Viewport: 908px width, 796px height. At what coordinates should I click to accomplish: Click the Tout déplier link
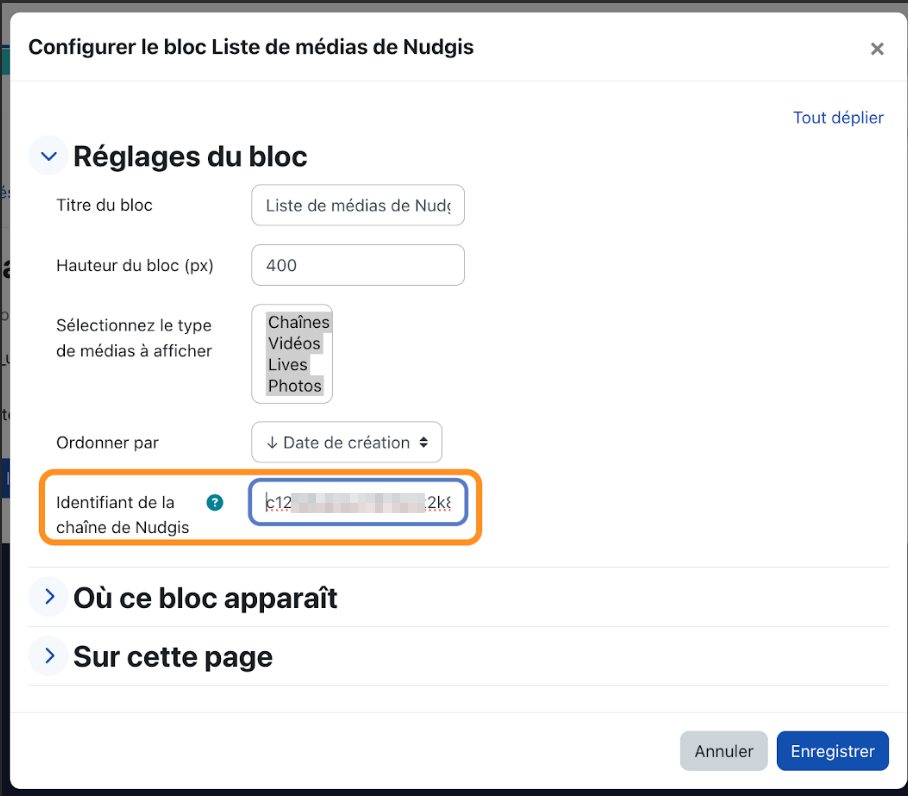(x=838, y=118)
